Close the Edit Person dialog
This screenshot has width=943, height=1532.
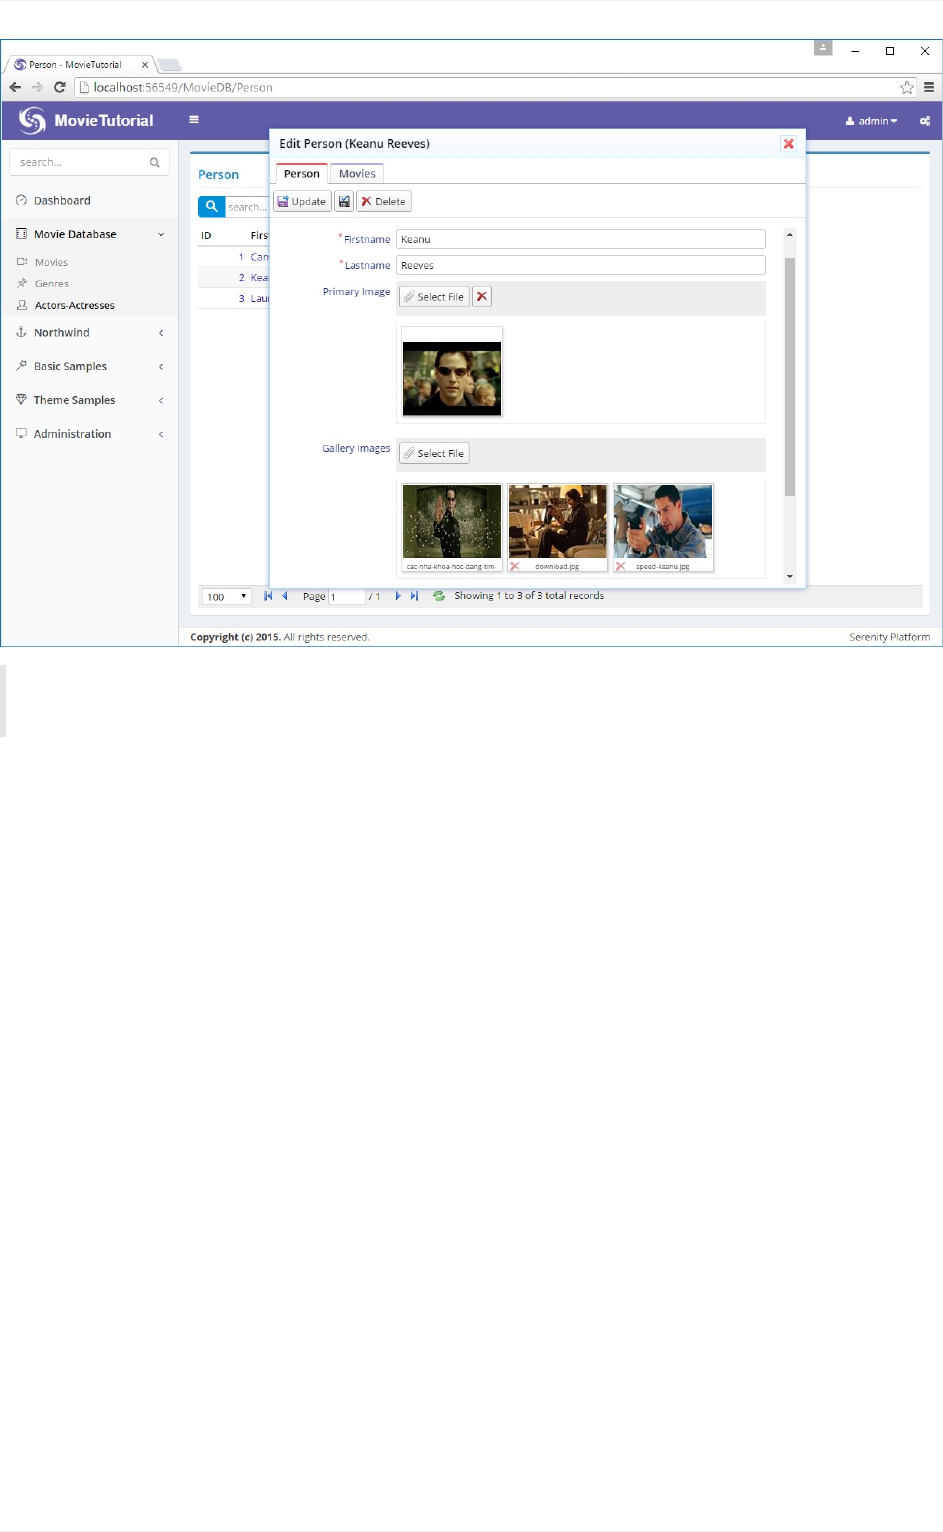pos(788,144)
